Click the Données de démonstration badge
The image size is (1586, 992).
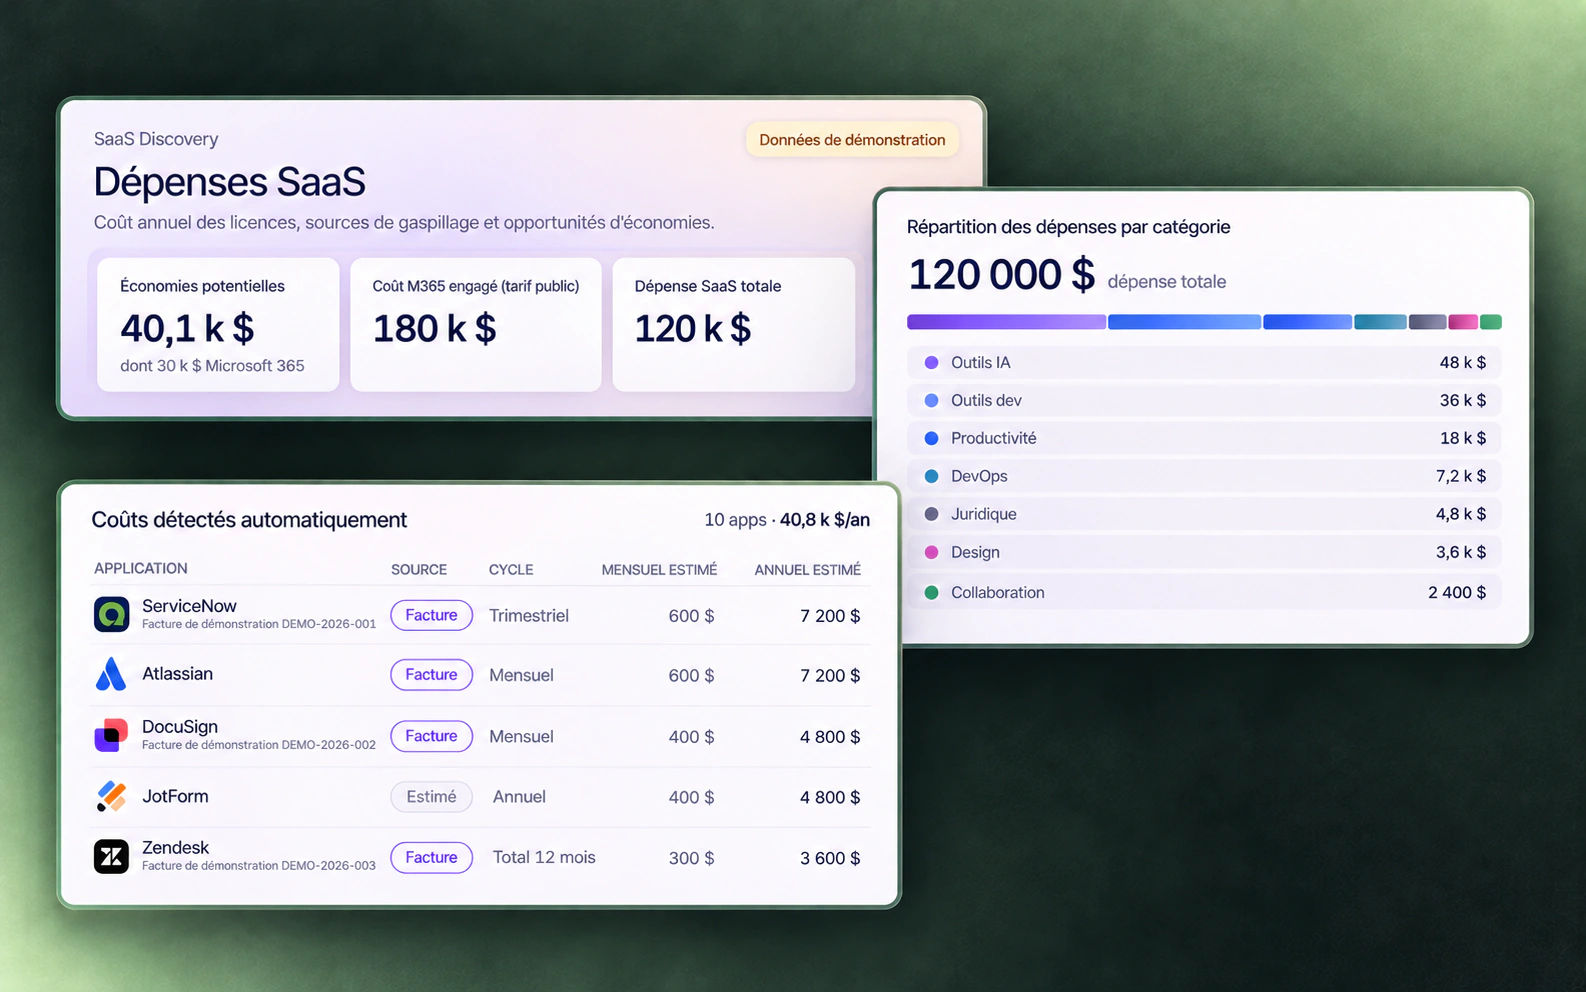tap(852, 140)
